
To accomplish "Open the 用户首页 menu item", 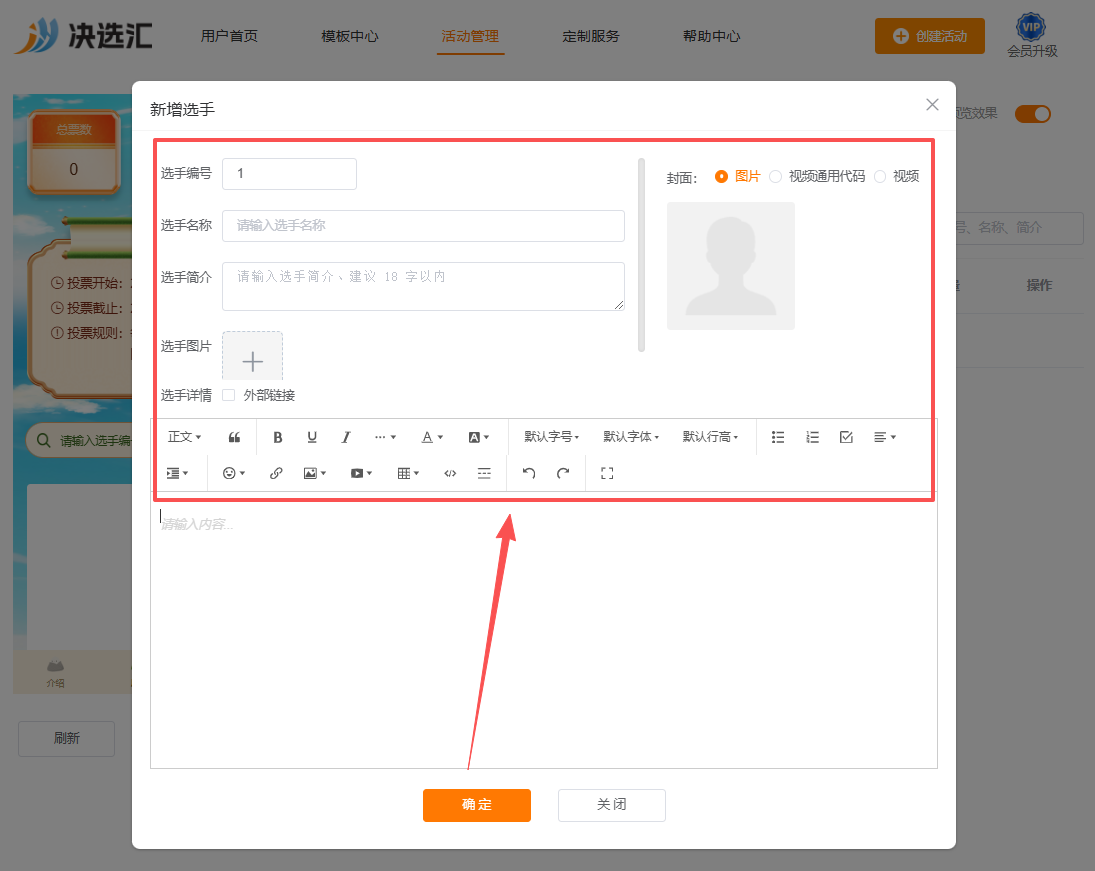I will click(x=229, y=36).
